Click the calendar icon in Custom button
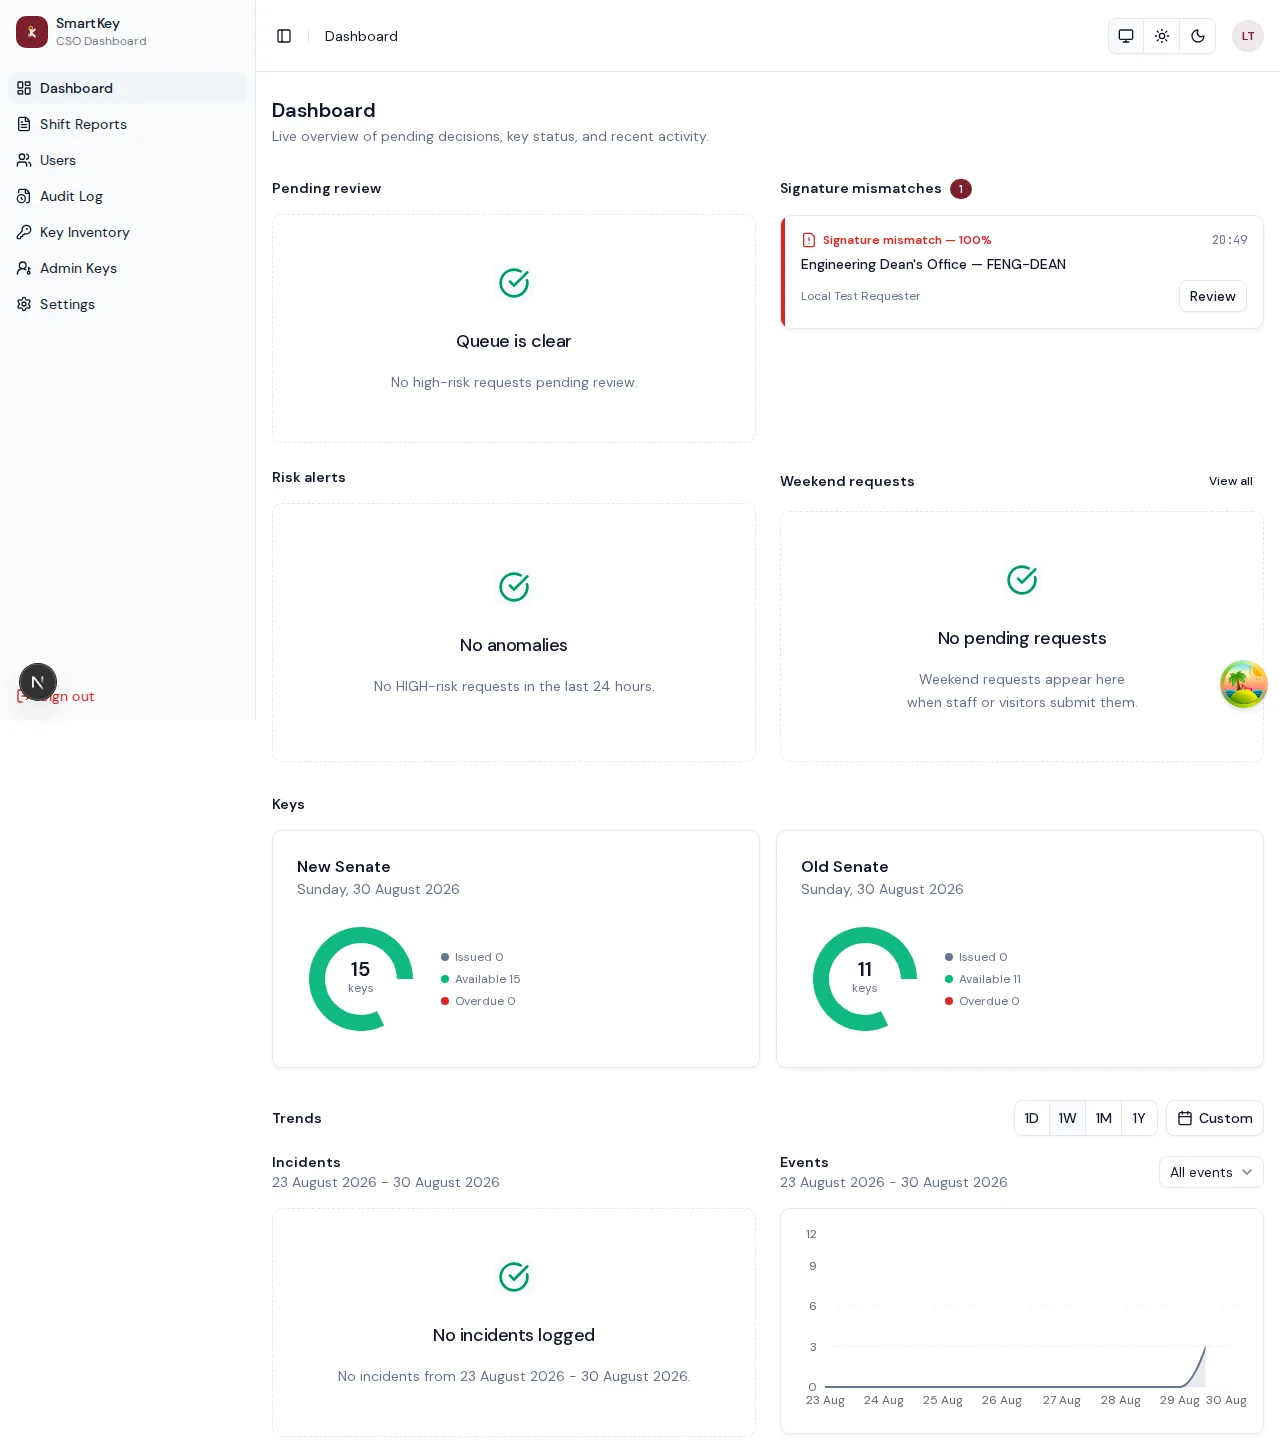This screenshot has height=1453, width=1280. [1185, 1118]
